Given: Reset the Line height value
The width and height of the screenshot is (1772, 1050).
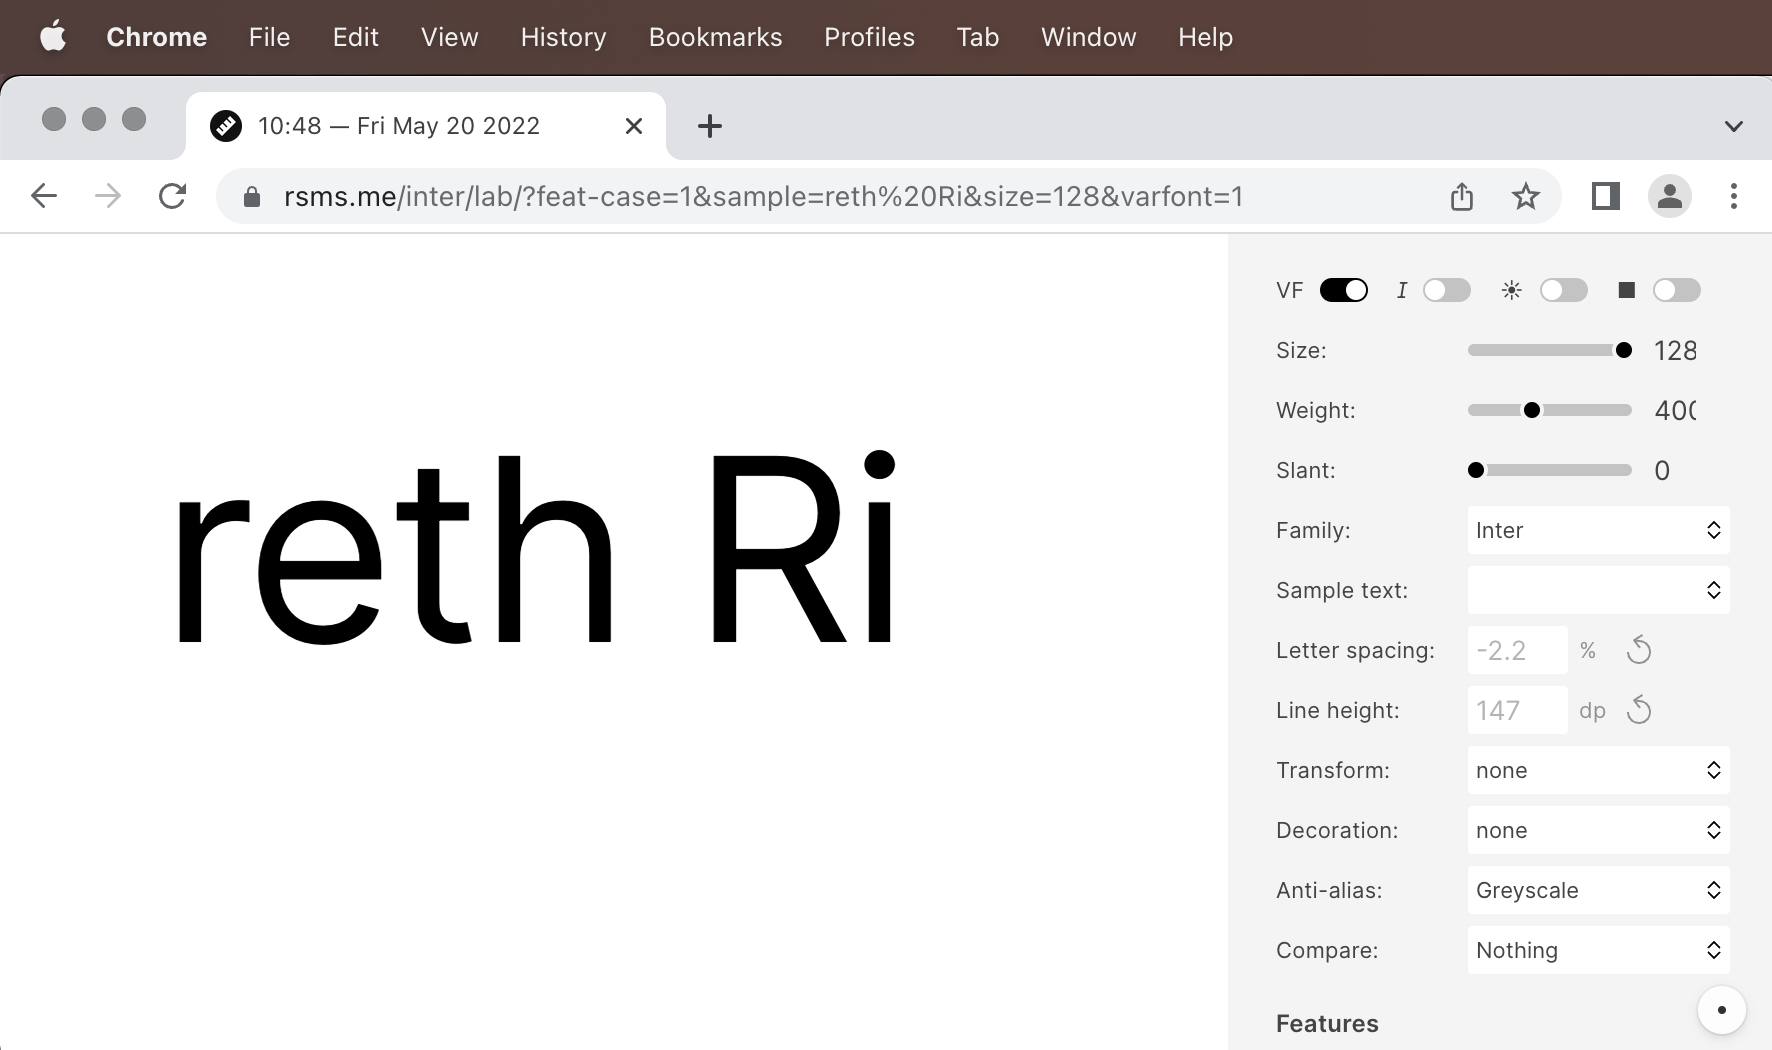Looking at the screenshot, I should tap(1639, 710).
